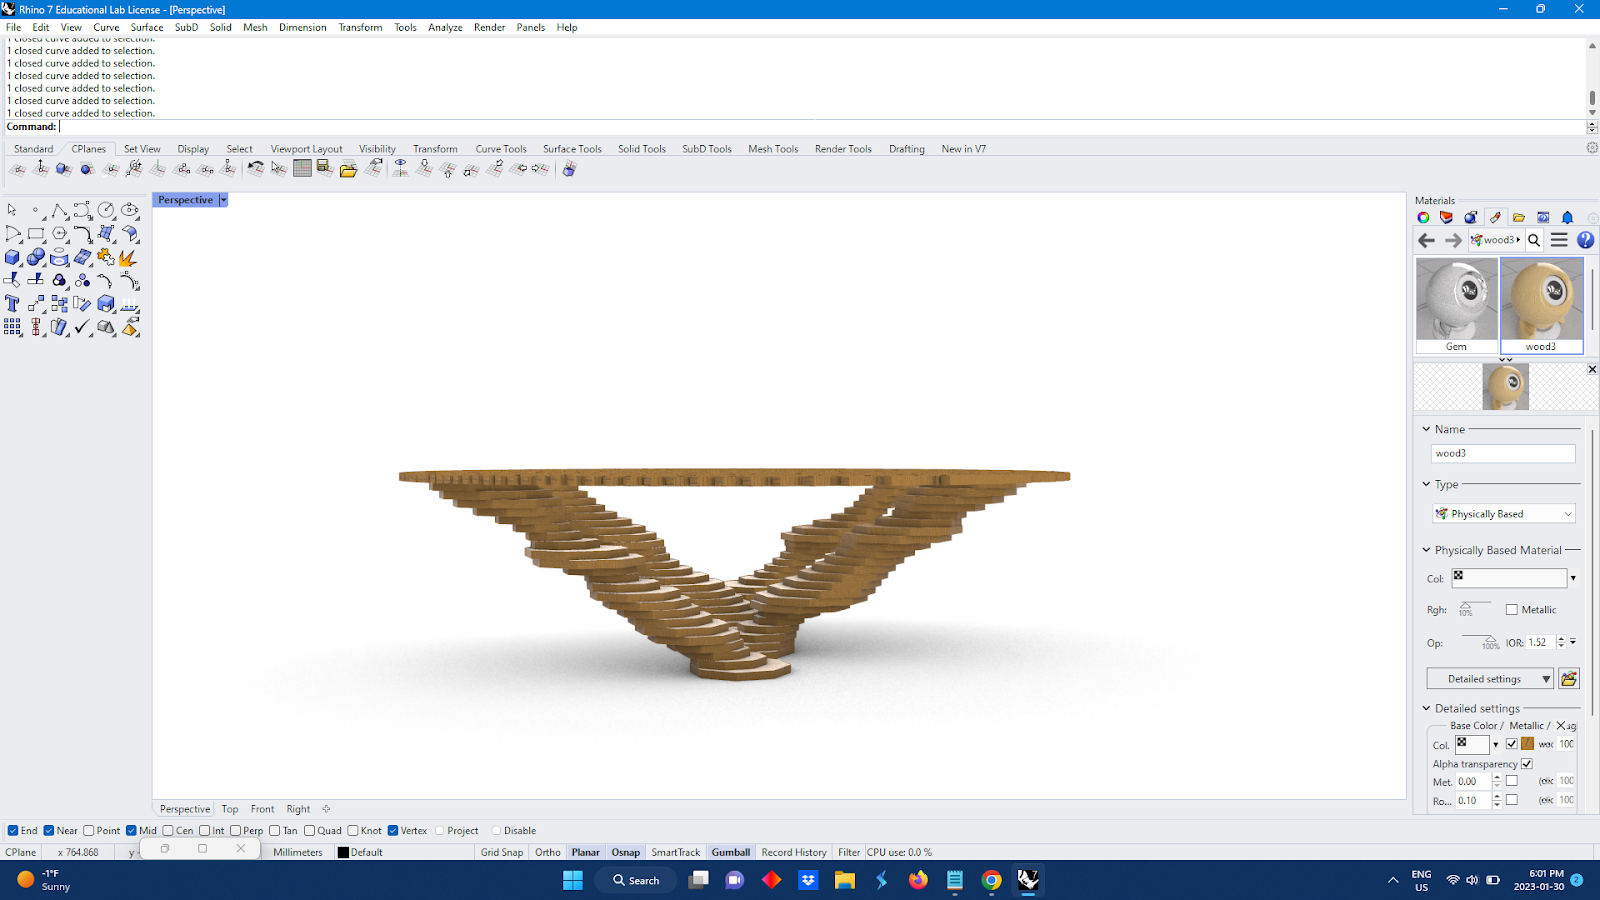1600x900 pixels.
Task: Collapse the Type section
Action: [1427, 484]
